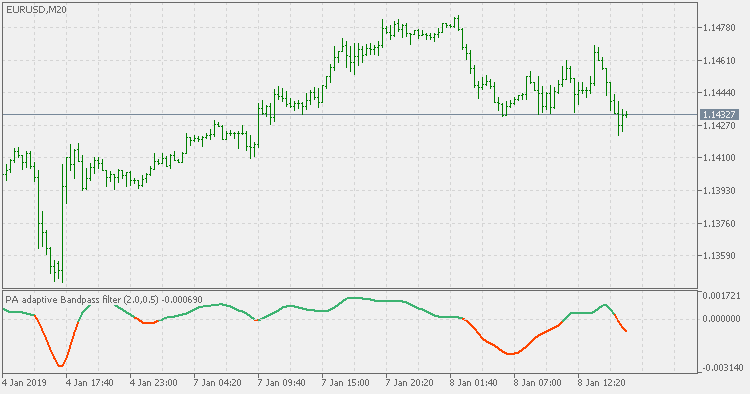Click the 4 Jan 23:00 time label
The width and height of the screenshot is (750, 394).
tap(154, 383)
